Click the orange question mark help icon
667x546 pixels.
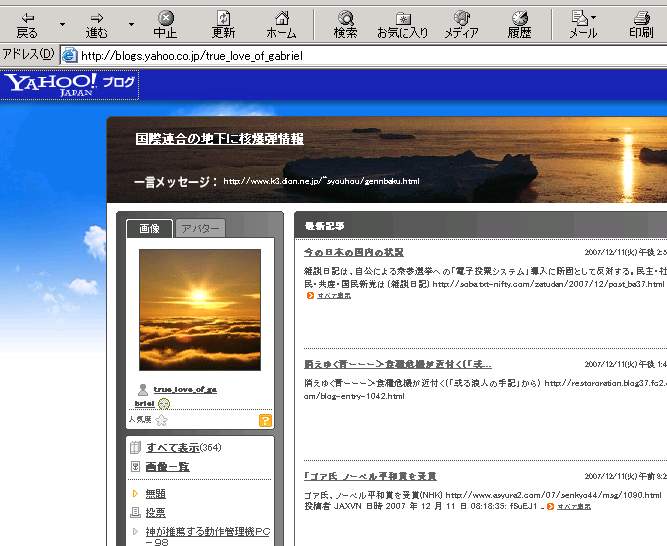(x=265, y=421)
